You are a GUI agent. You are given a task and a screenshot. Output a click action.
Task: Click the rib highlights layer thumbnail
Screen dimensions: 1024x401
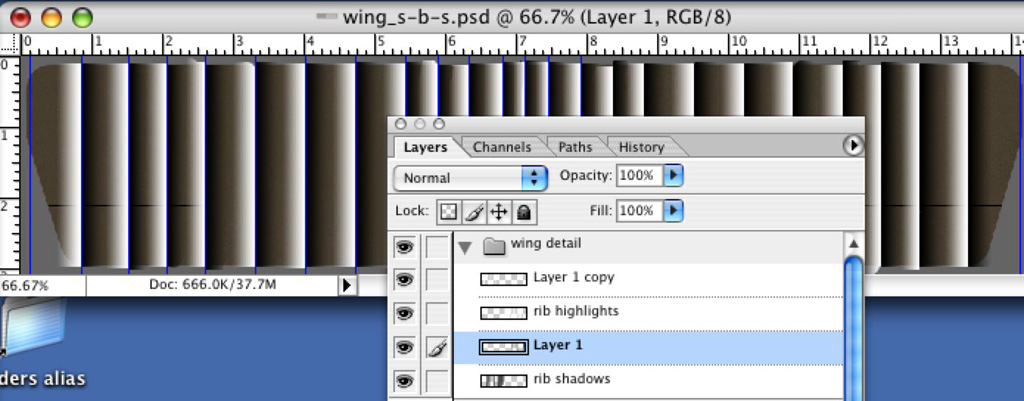point(504,313)
